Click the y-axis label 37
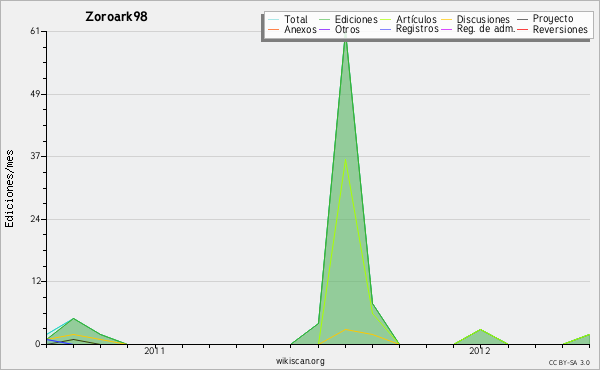This screenshot has height=370, width=600. [x=35, y=156]
